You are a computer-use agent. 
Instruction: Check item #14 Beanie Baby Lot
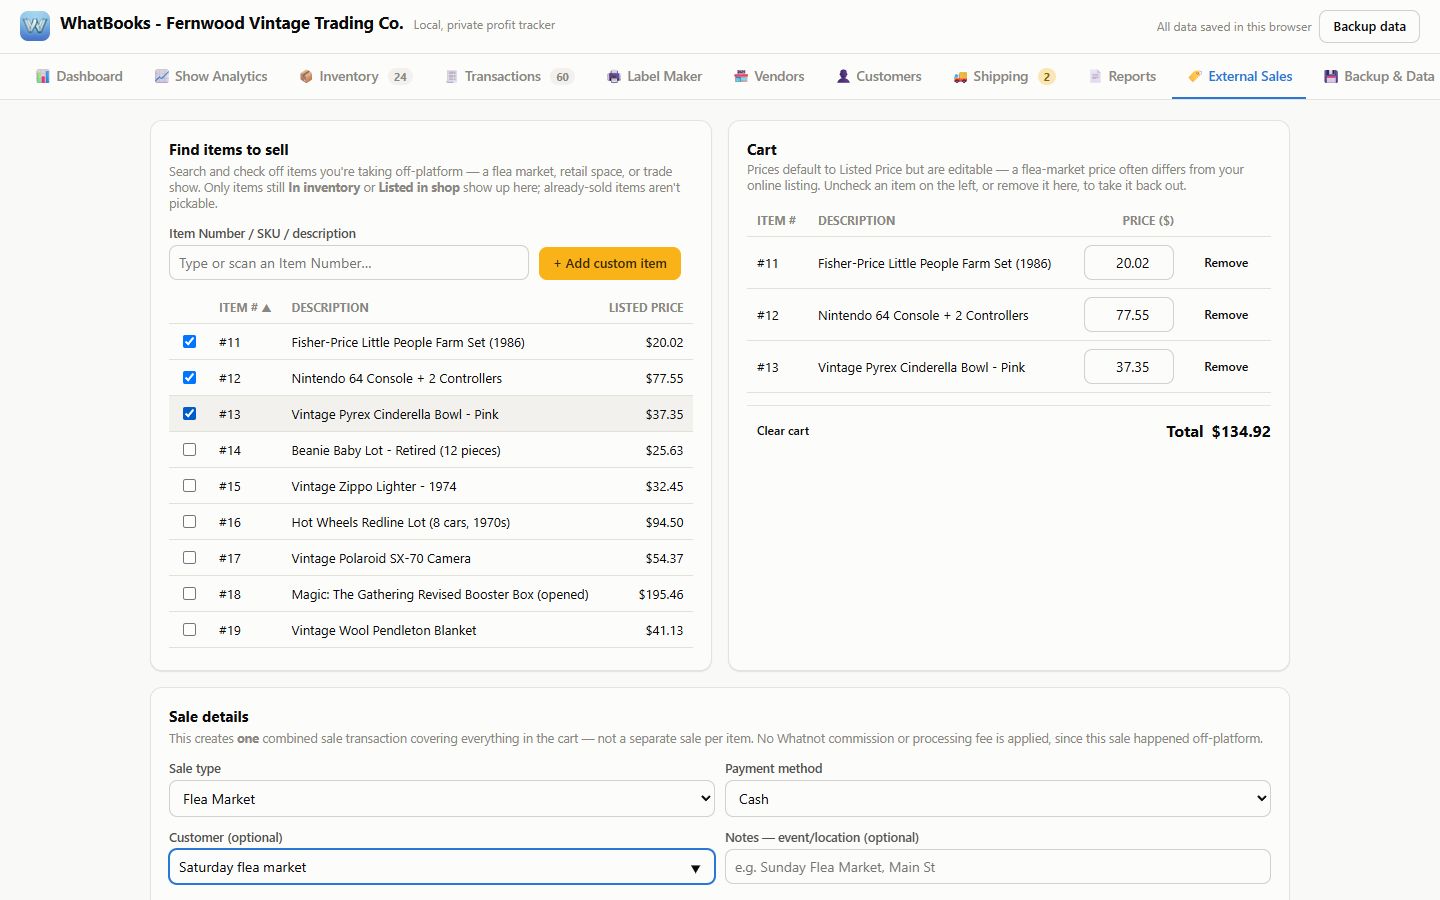point(189,450)
